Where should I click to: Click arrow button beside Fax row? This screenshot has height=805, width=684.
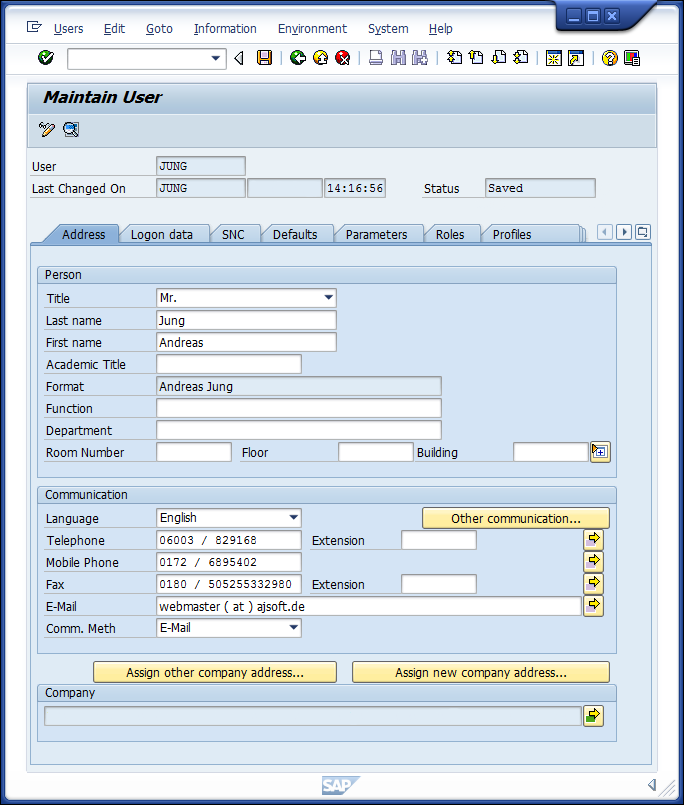click(x=594, y=583)
